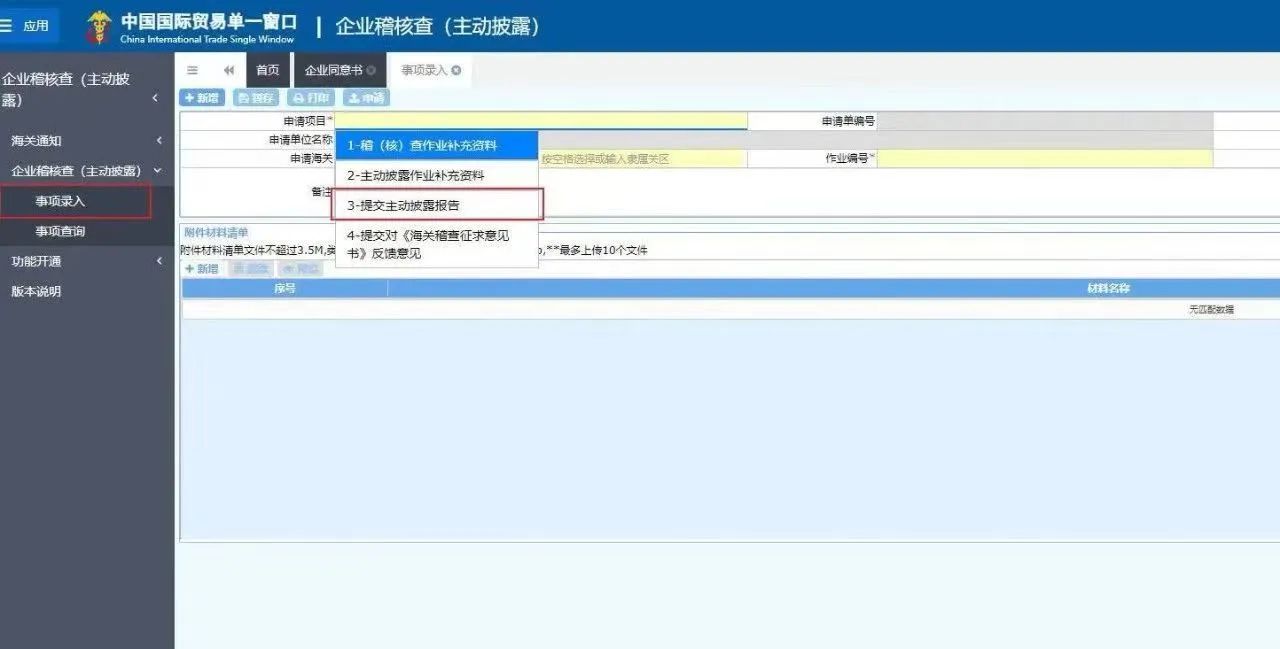
Task: Click the 打印 print button
Action: (x=311, y=98)
